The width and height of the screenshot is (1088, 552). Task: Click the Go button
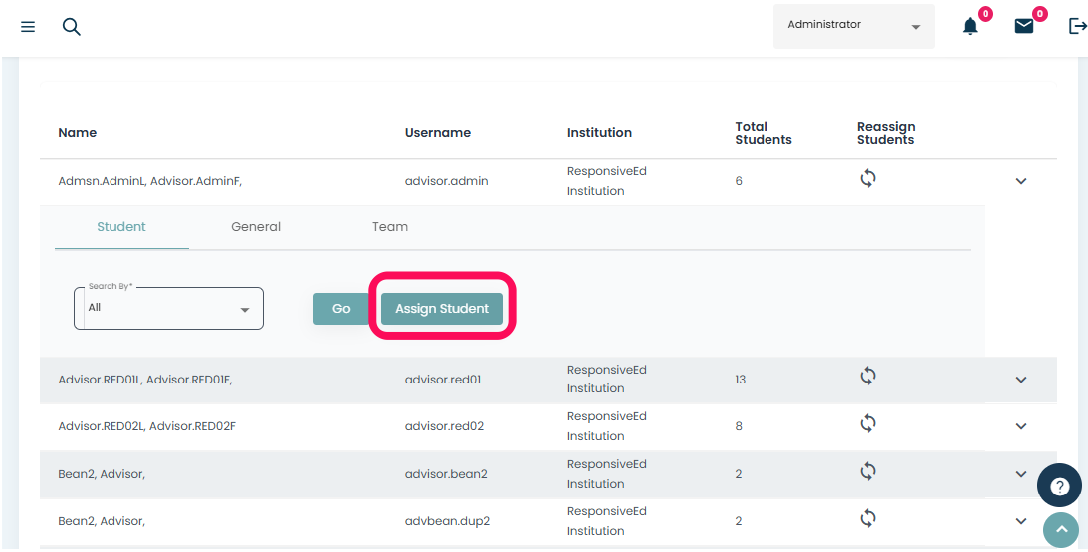pyautogui.click(x=341, y=309)
